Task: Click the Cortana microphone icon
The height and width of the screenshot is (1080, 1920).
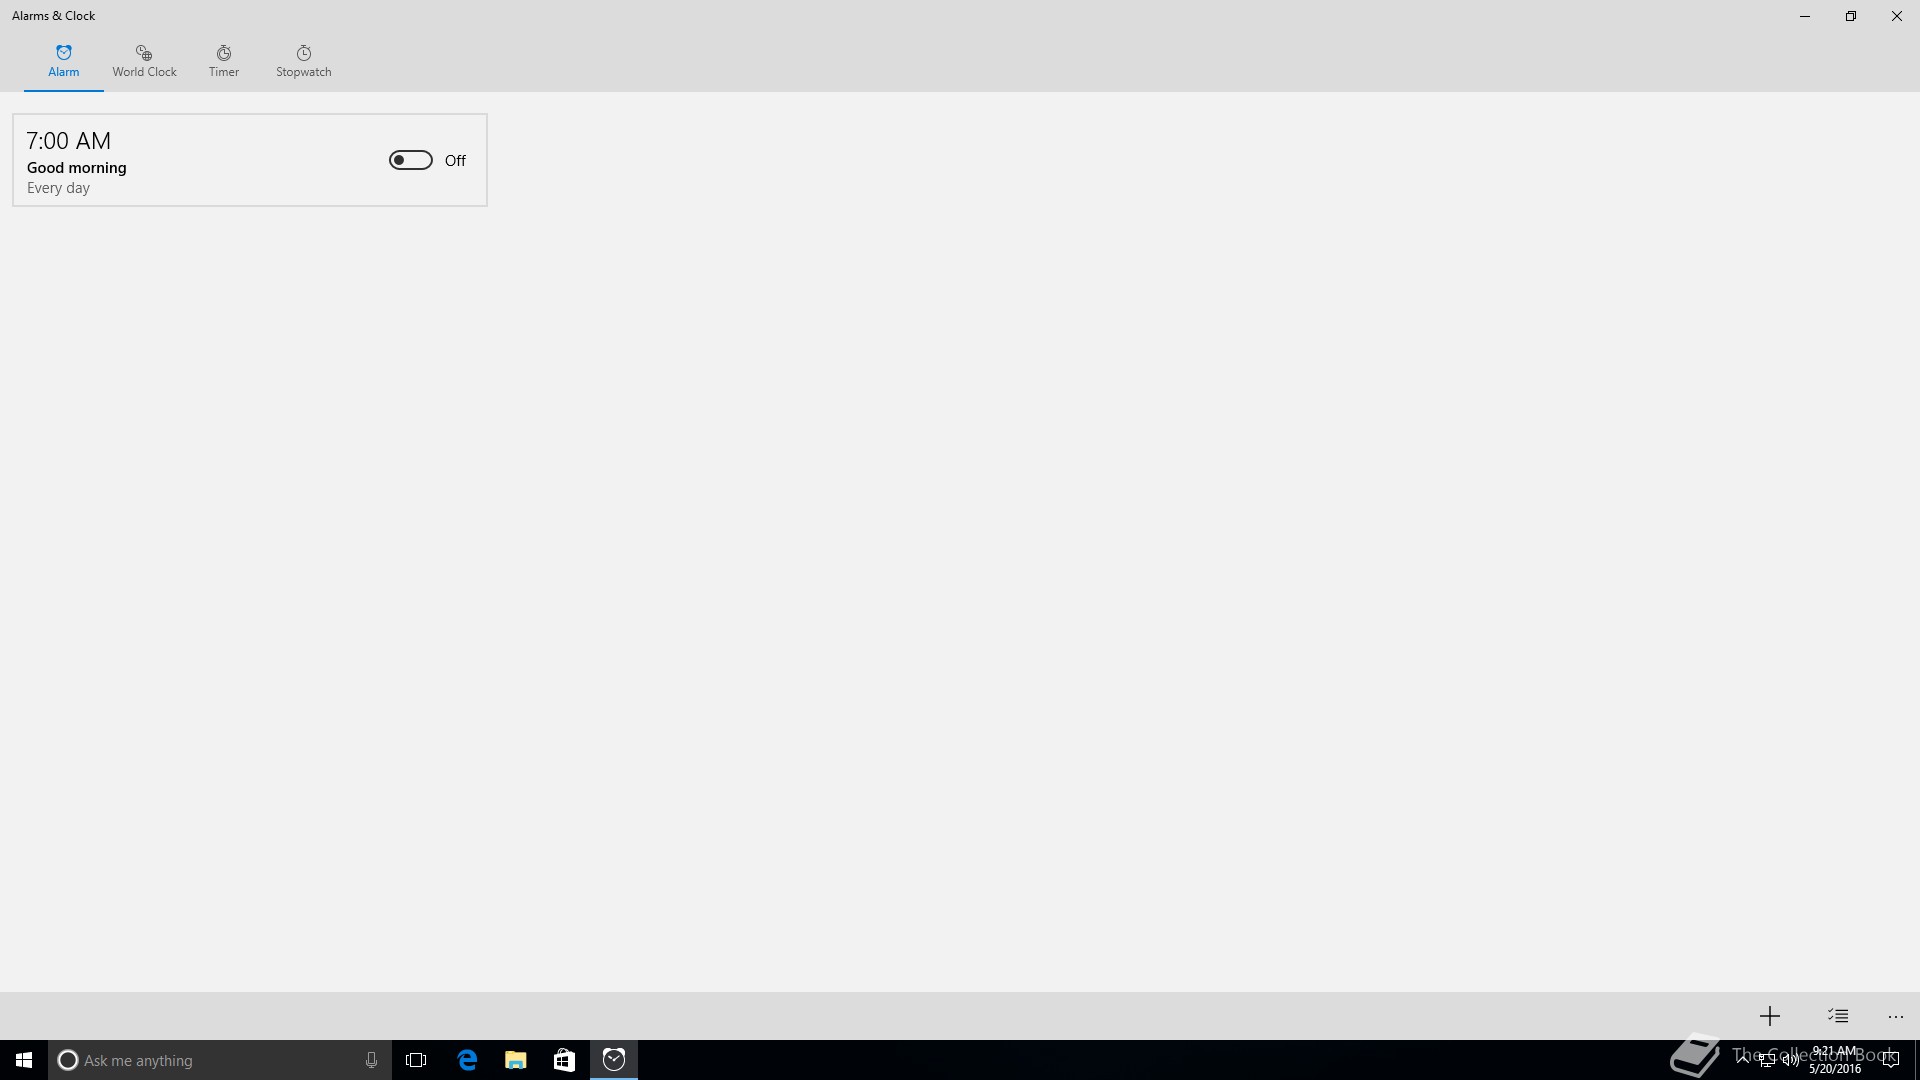Action: [x=371, y=1060]
